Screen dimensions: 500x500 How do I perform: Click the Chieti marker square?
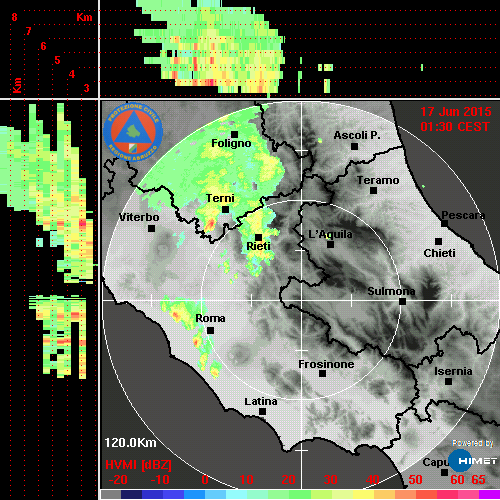[x=439, y=241]
